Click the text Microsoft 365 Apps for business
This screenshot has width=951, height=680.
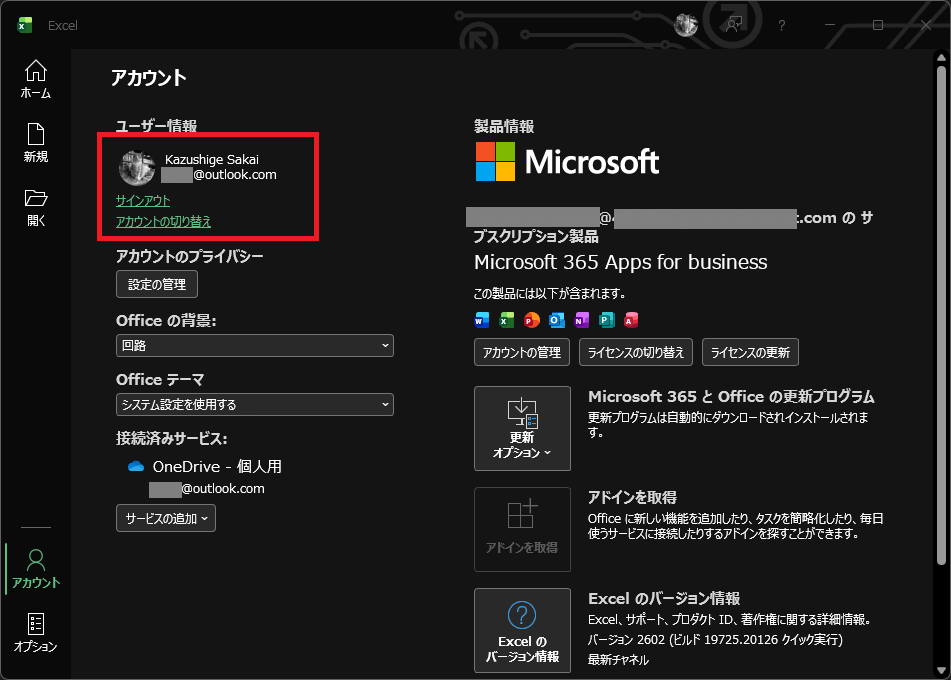620,262
